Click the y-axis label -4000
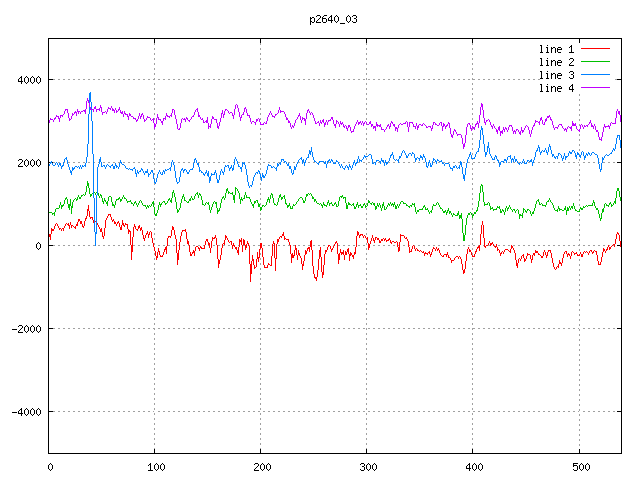 (x=25, y=412)
